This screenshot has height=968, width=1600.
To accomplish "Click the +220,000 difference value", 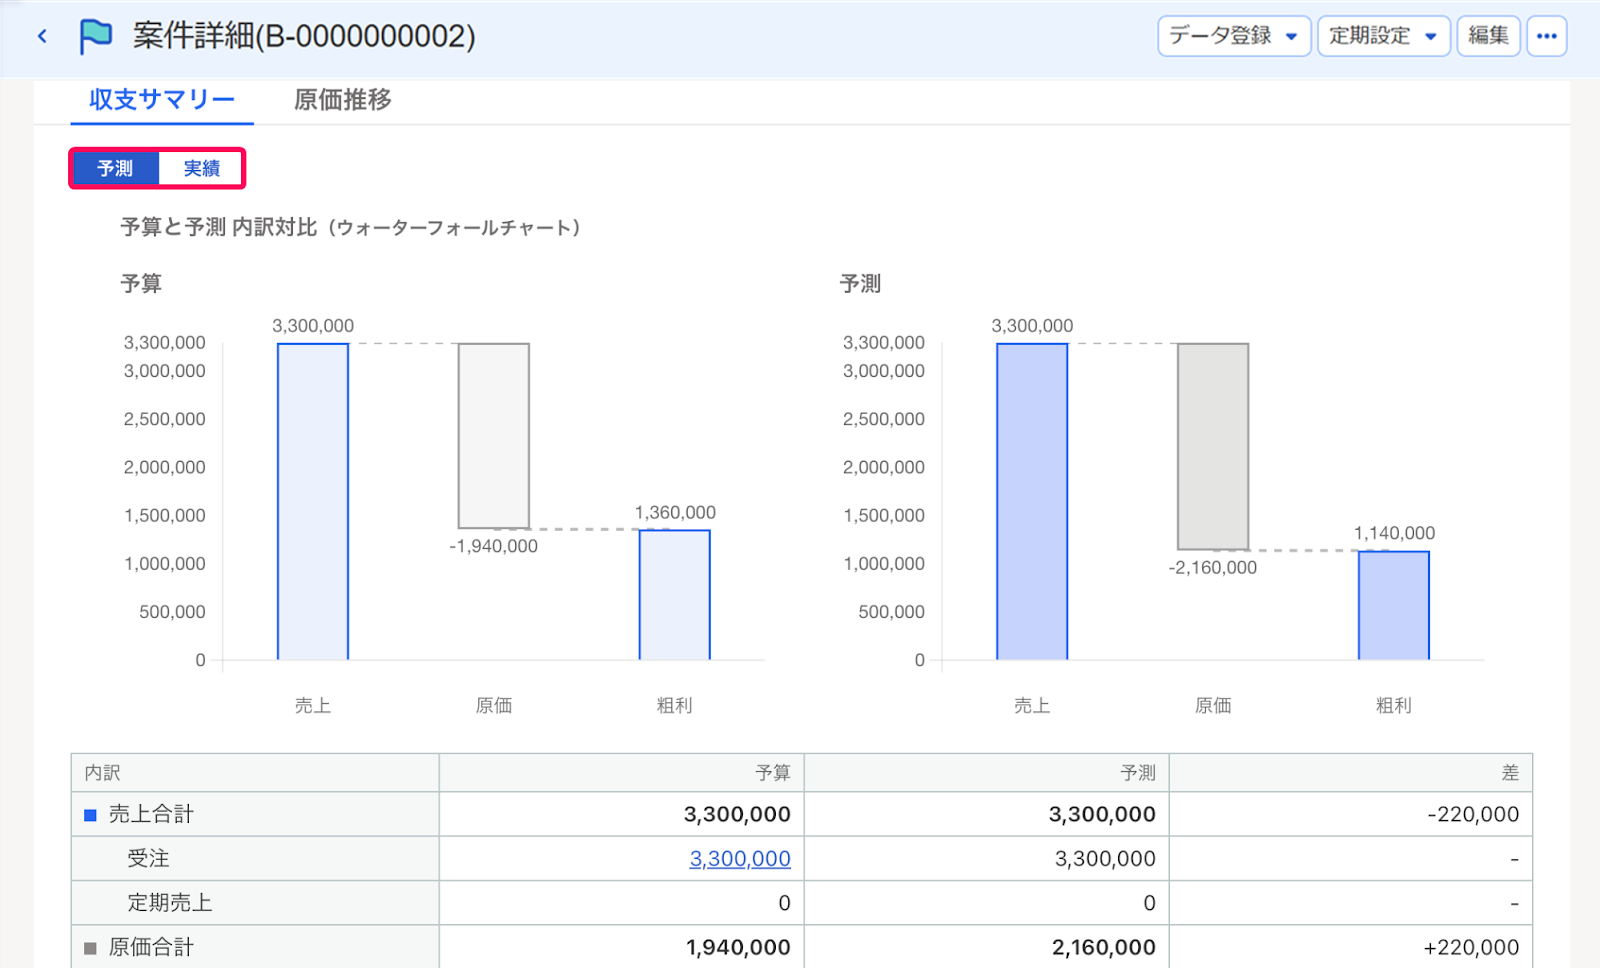I will [1471, 947].
